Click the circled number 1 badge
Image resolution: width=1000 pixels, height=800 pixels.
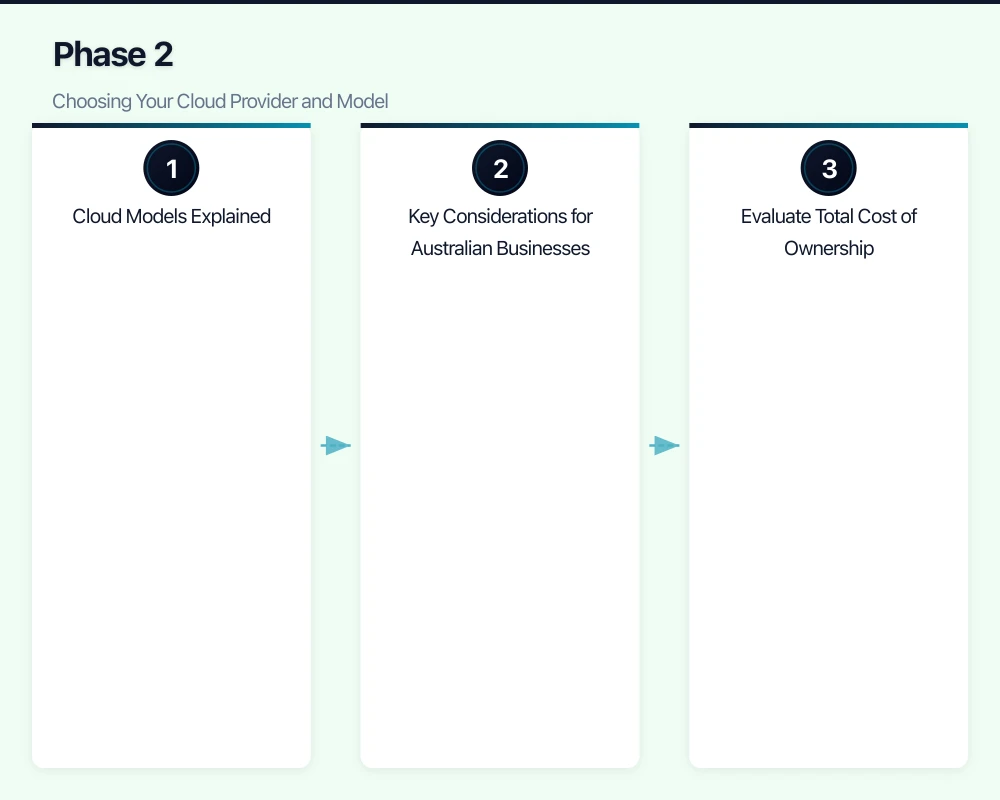coord(171,168)
